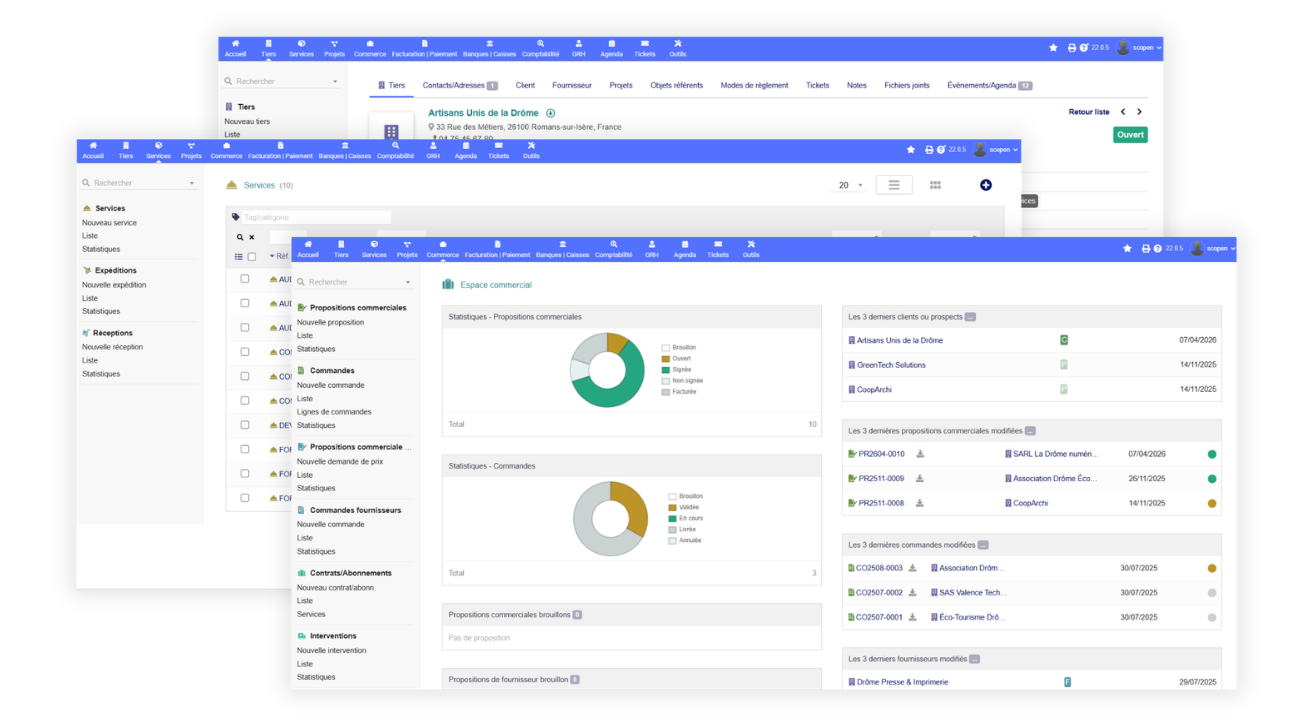Image resolution: width=1314 pixels, height=728 pixels.
Task: Open GRH icon in front Commerce window
Action: point(652,244)
